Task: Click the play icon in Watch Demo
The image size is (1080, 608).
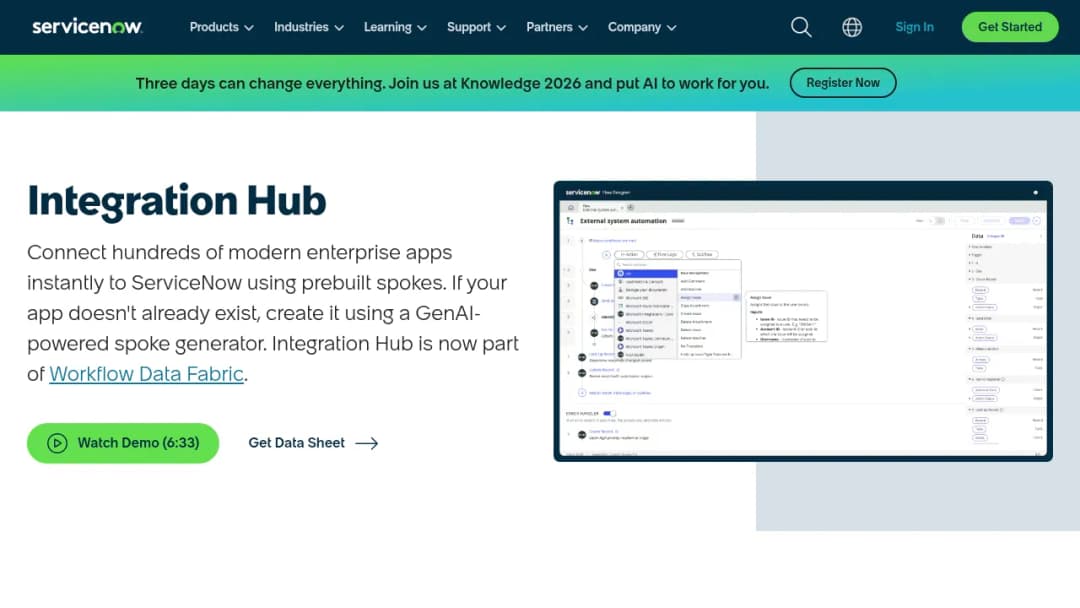Action: [x=57, y=443]
